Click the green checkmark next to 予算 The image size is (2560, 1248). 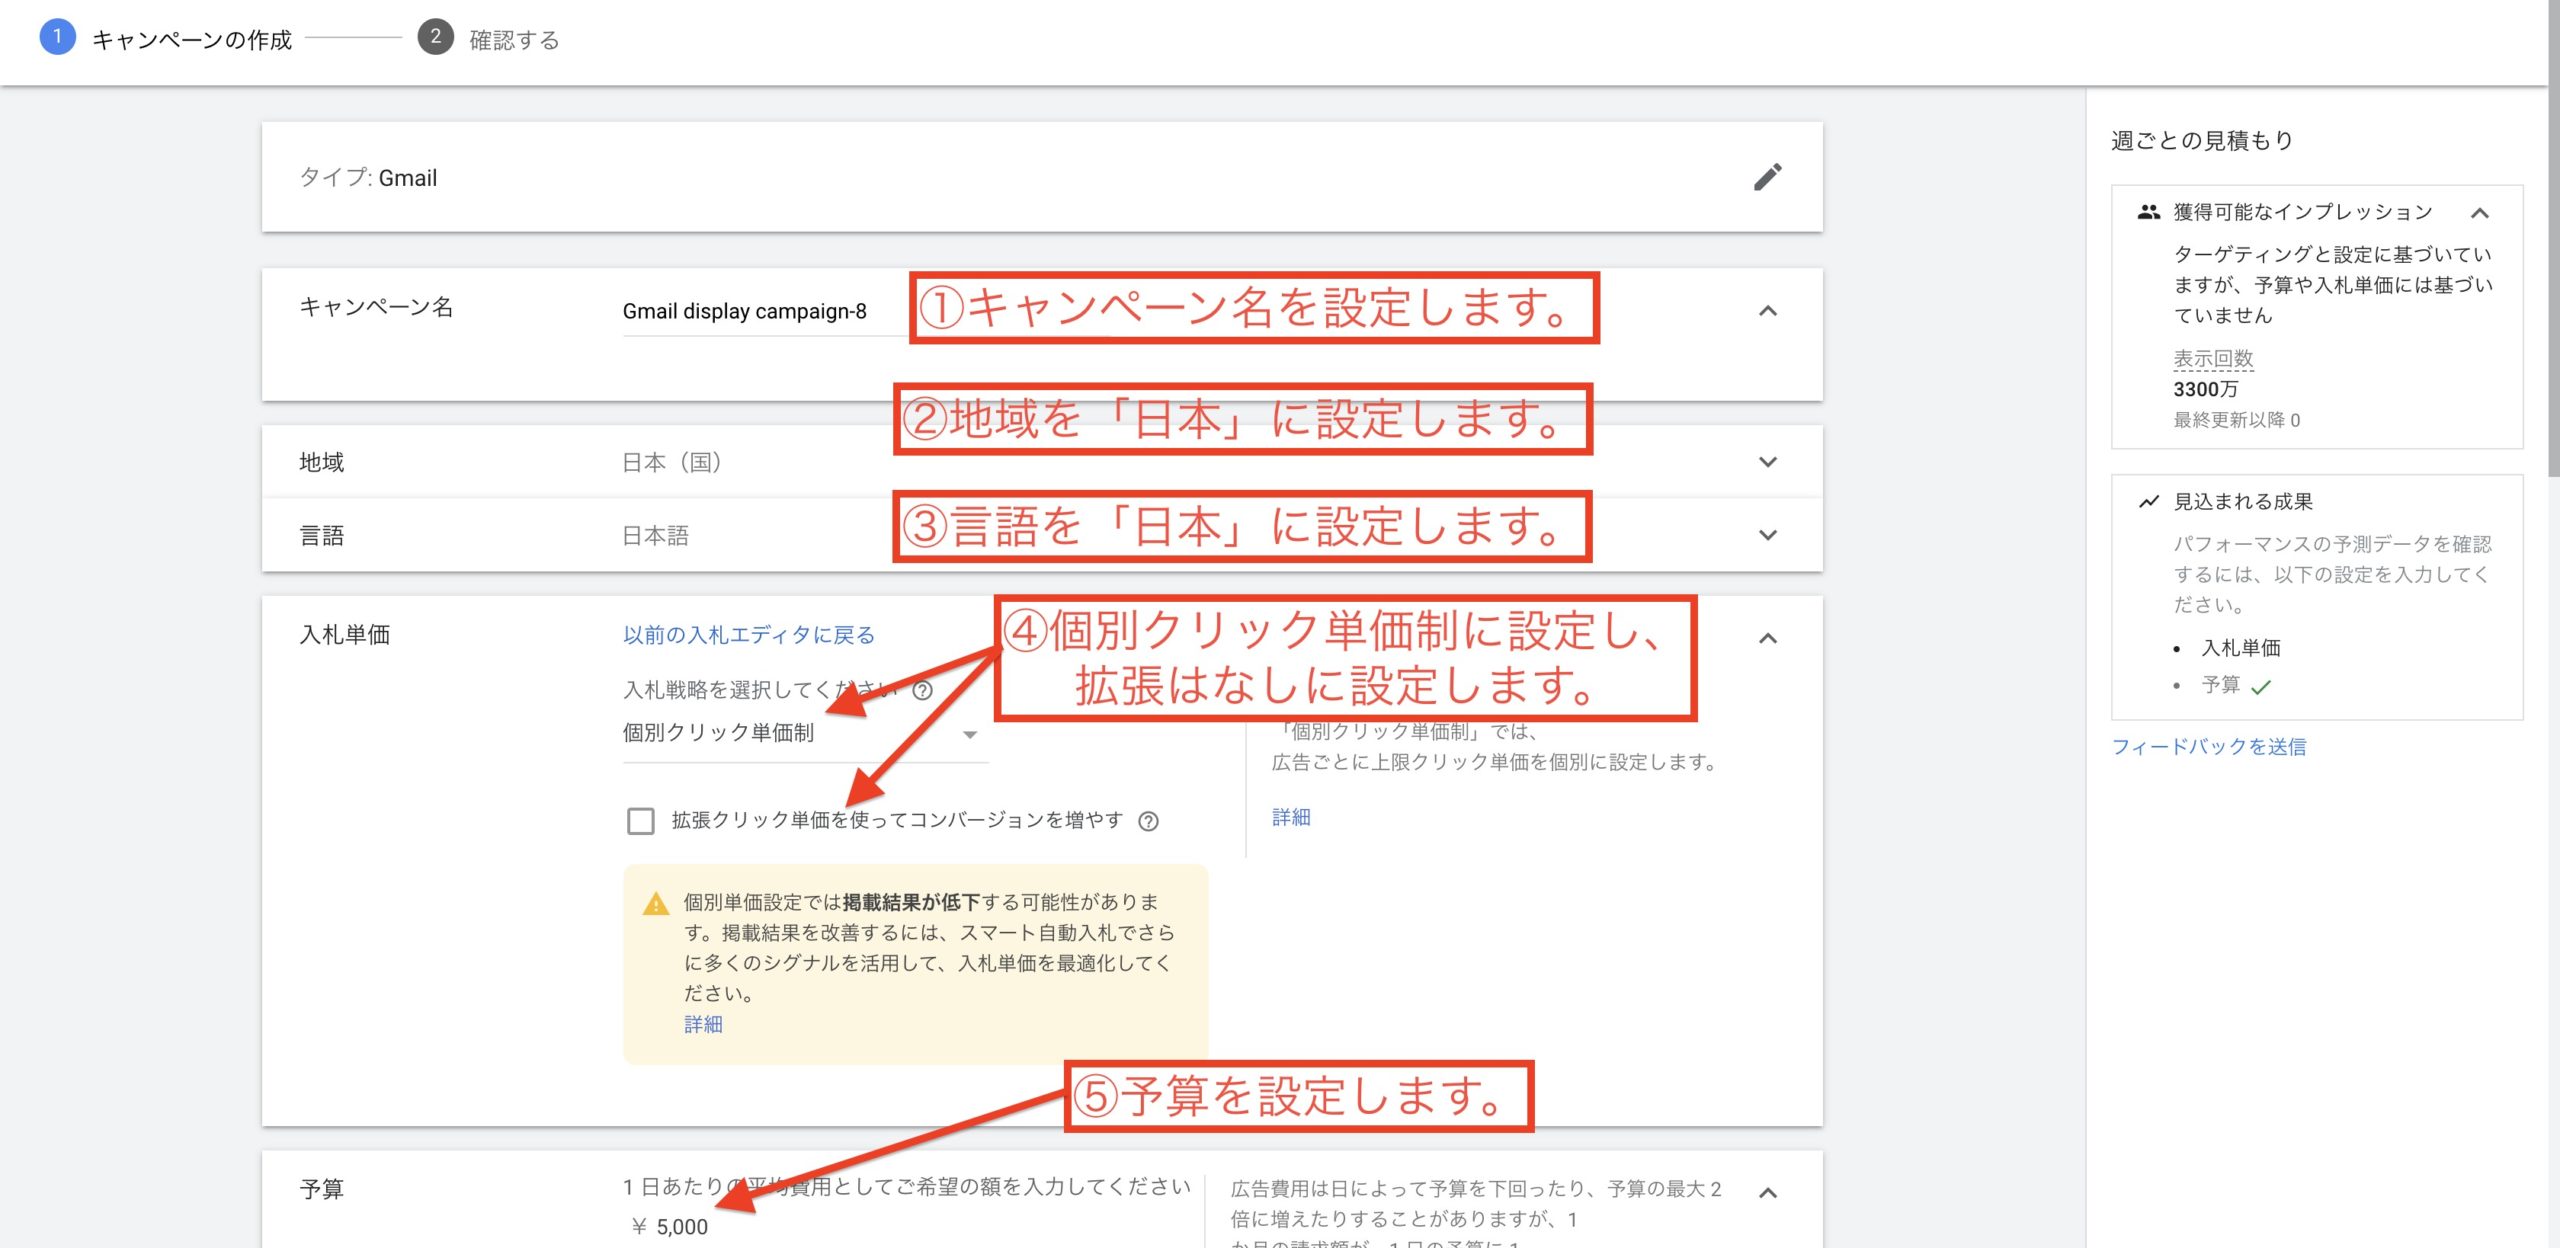pyautogui.click(x=2261, y=687)
